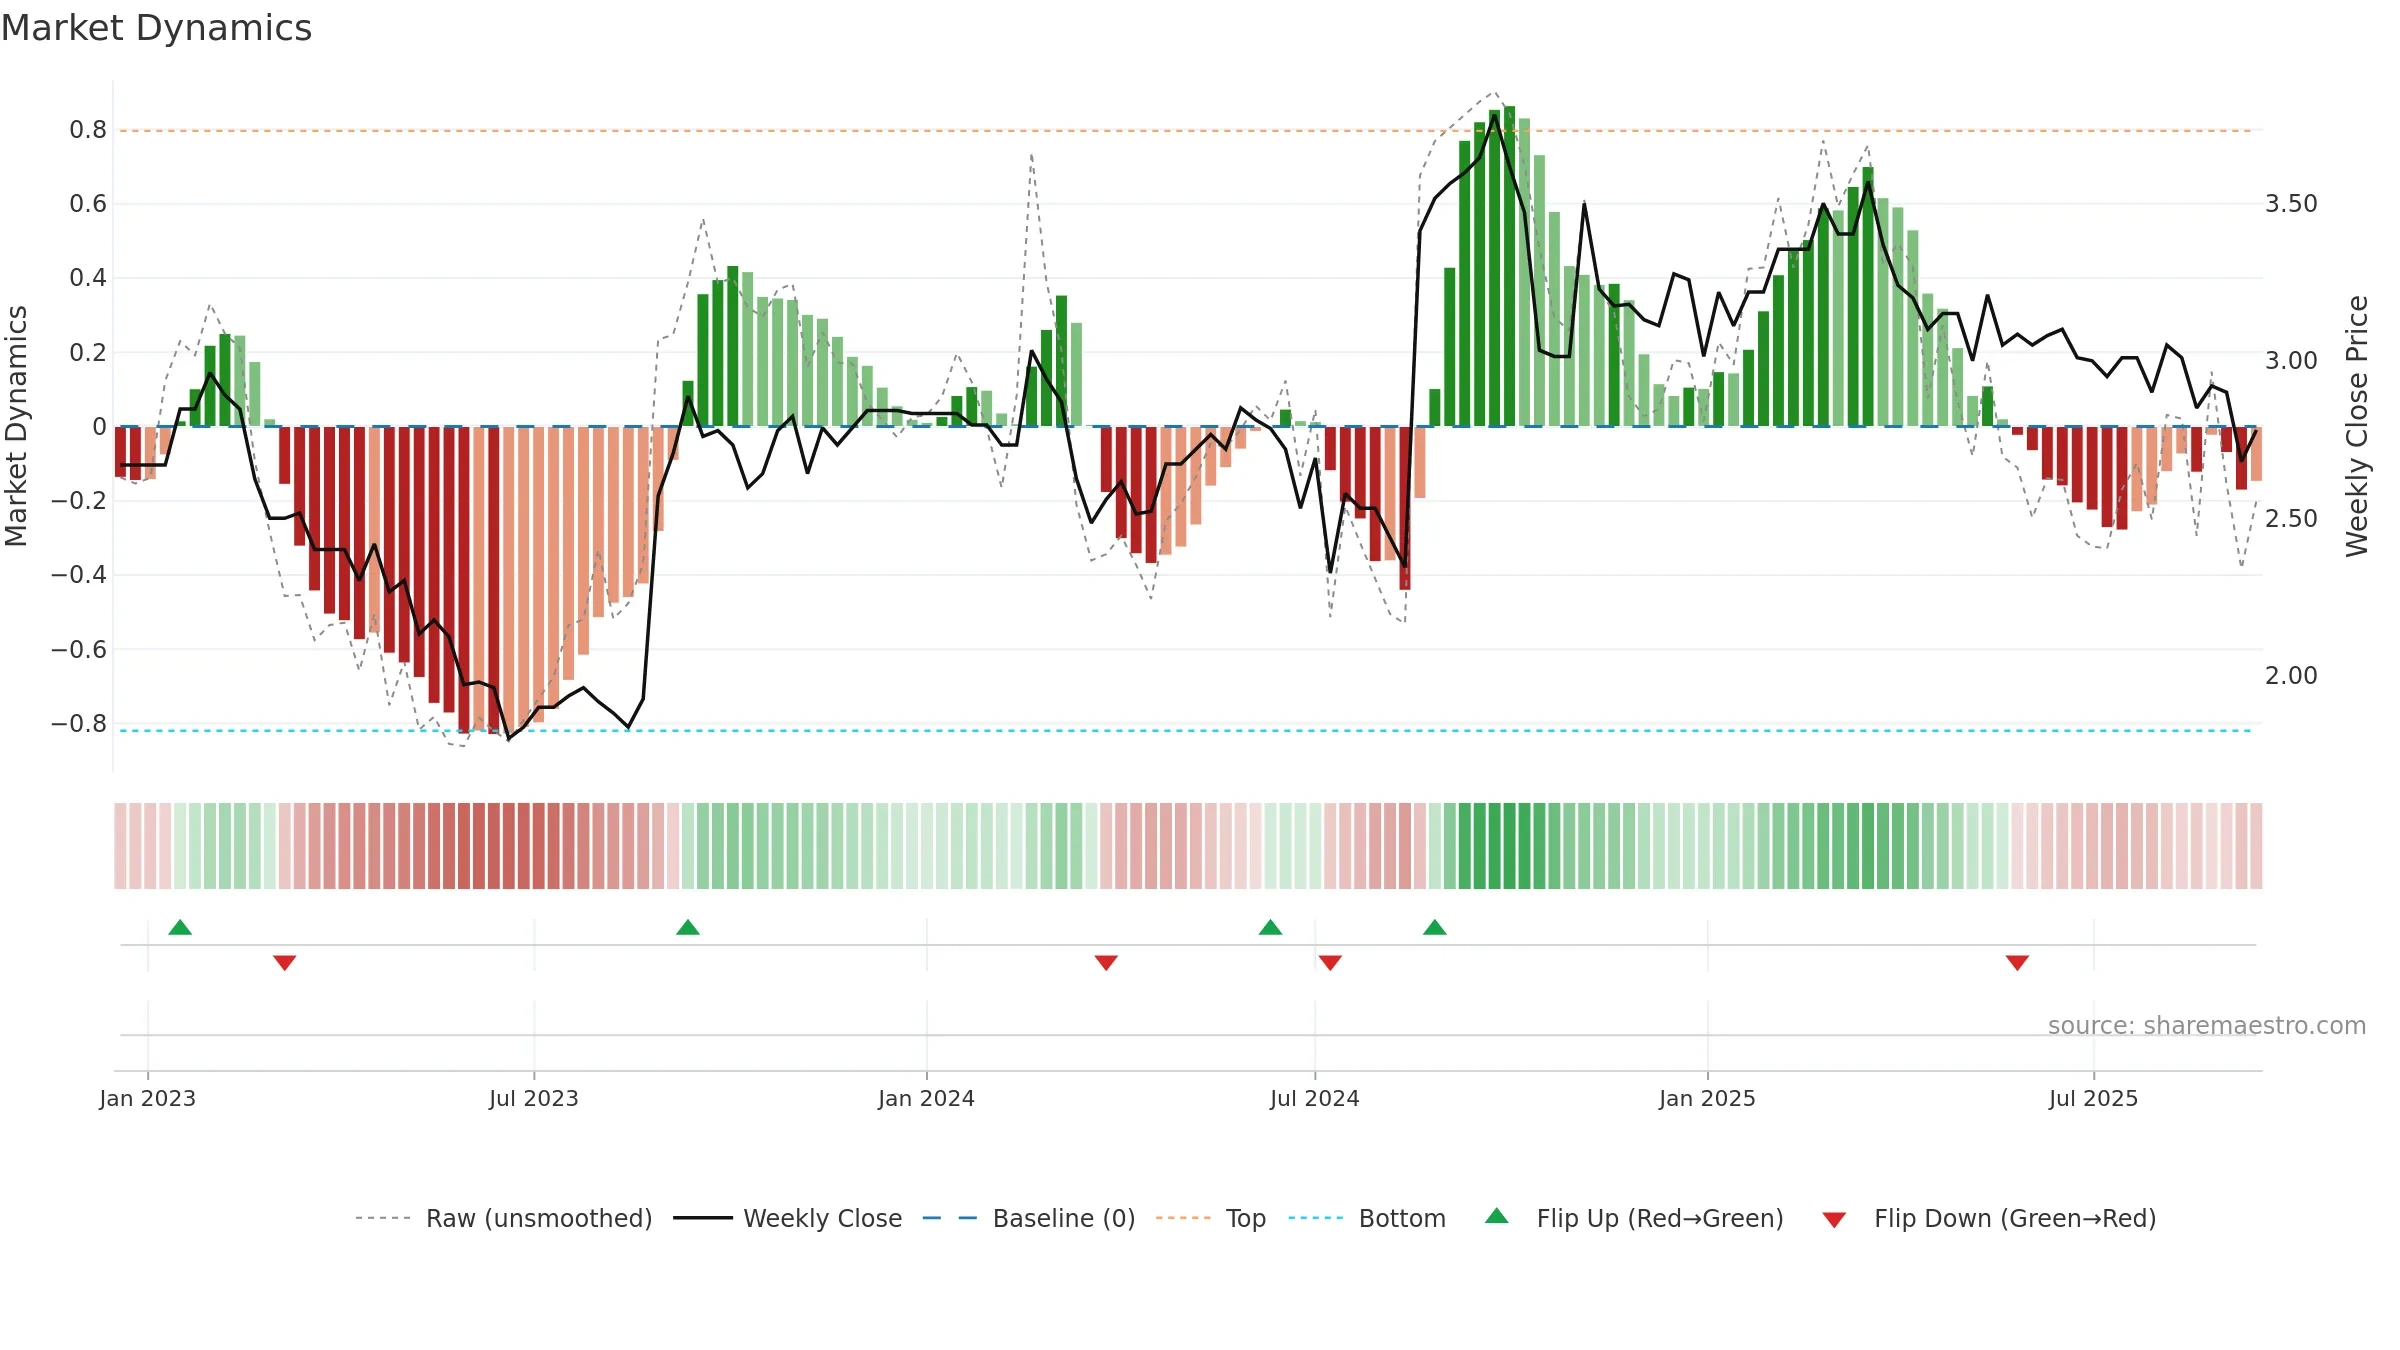Click the Raw (unsmoothed) legend entry

(503, 1218)
